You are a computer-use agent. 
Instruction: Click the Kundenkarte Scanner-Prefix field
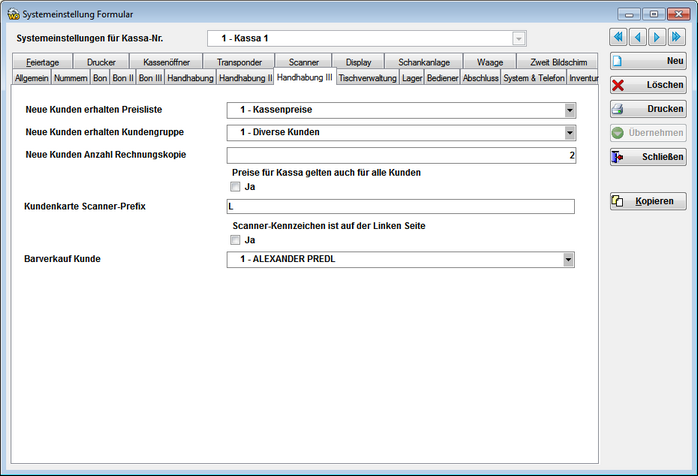pyautogui.click(x=401, y=206)
